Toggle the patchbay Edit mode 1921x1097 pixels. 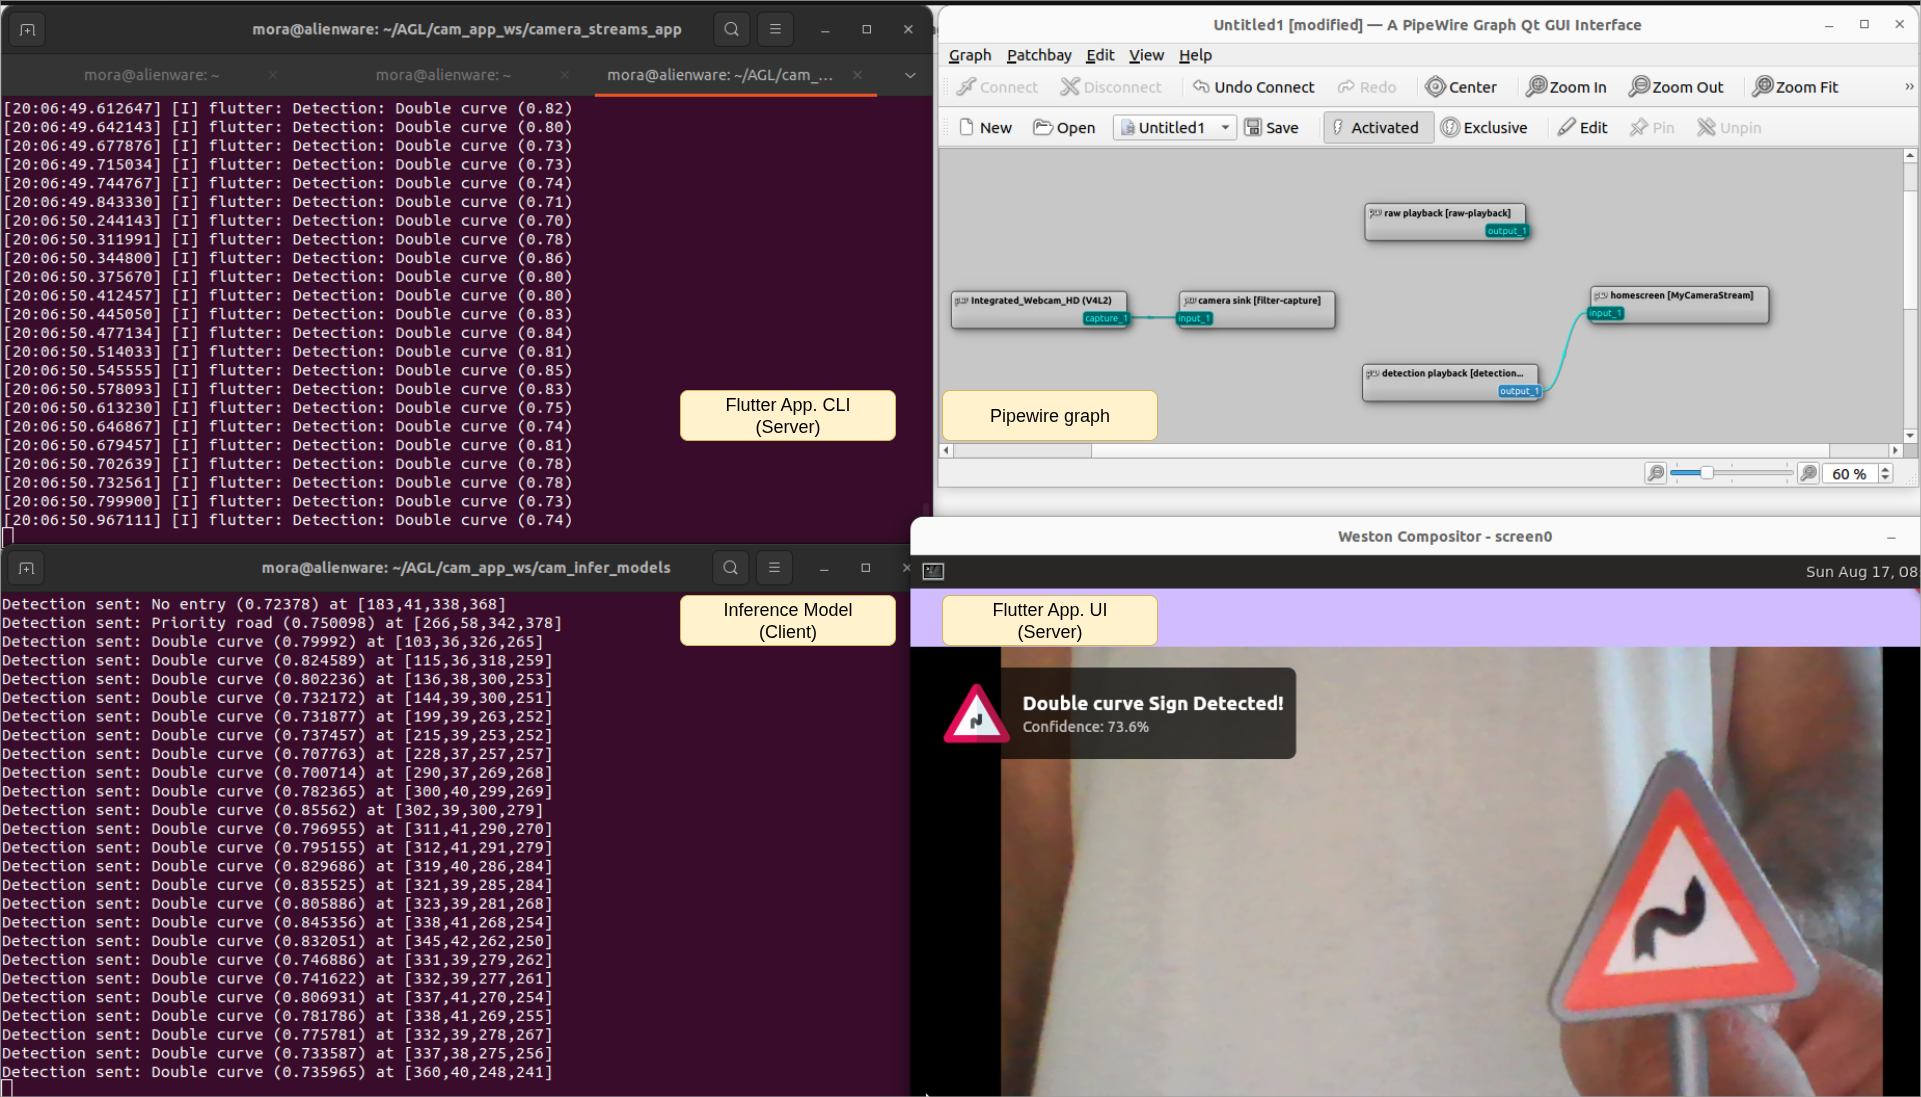click(x=1582, y=127)
